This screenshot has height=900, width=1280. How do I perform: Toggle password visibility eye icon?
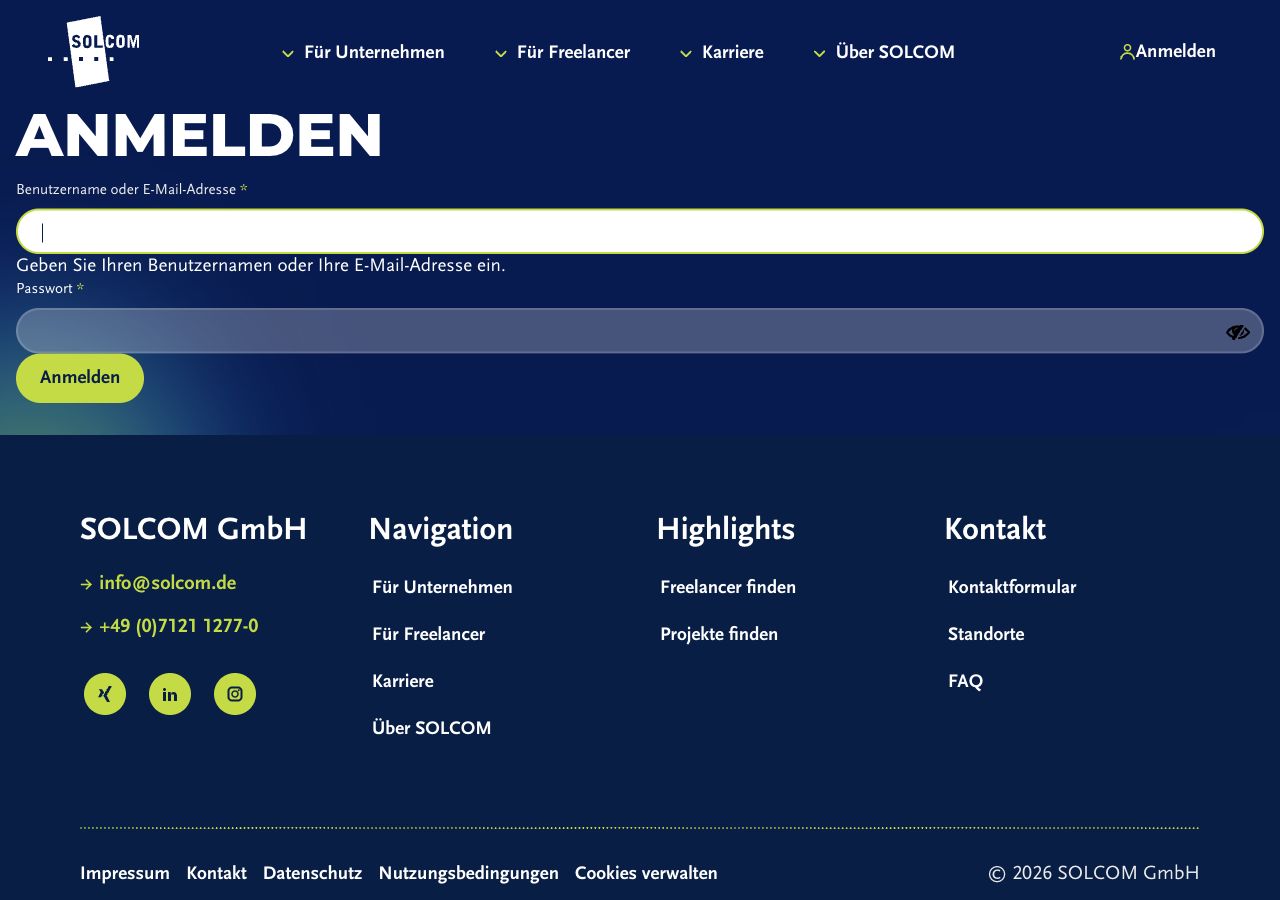pos(1238,332)
